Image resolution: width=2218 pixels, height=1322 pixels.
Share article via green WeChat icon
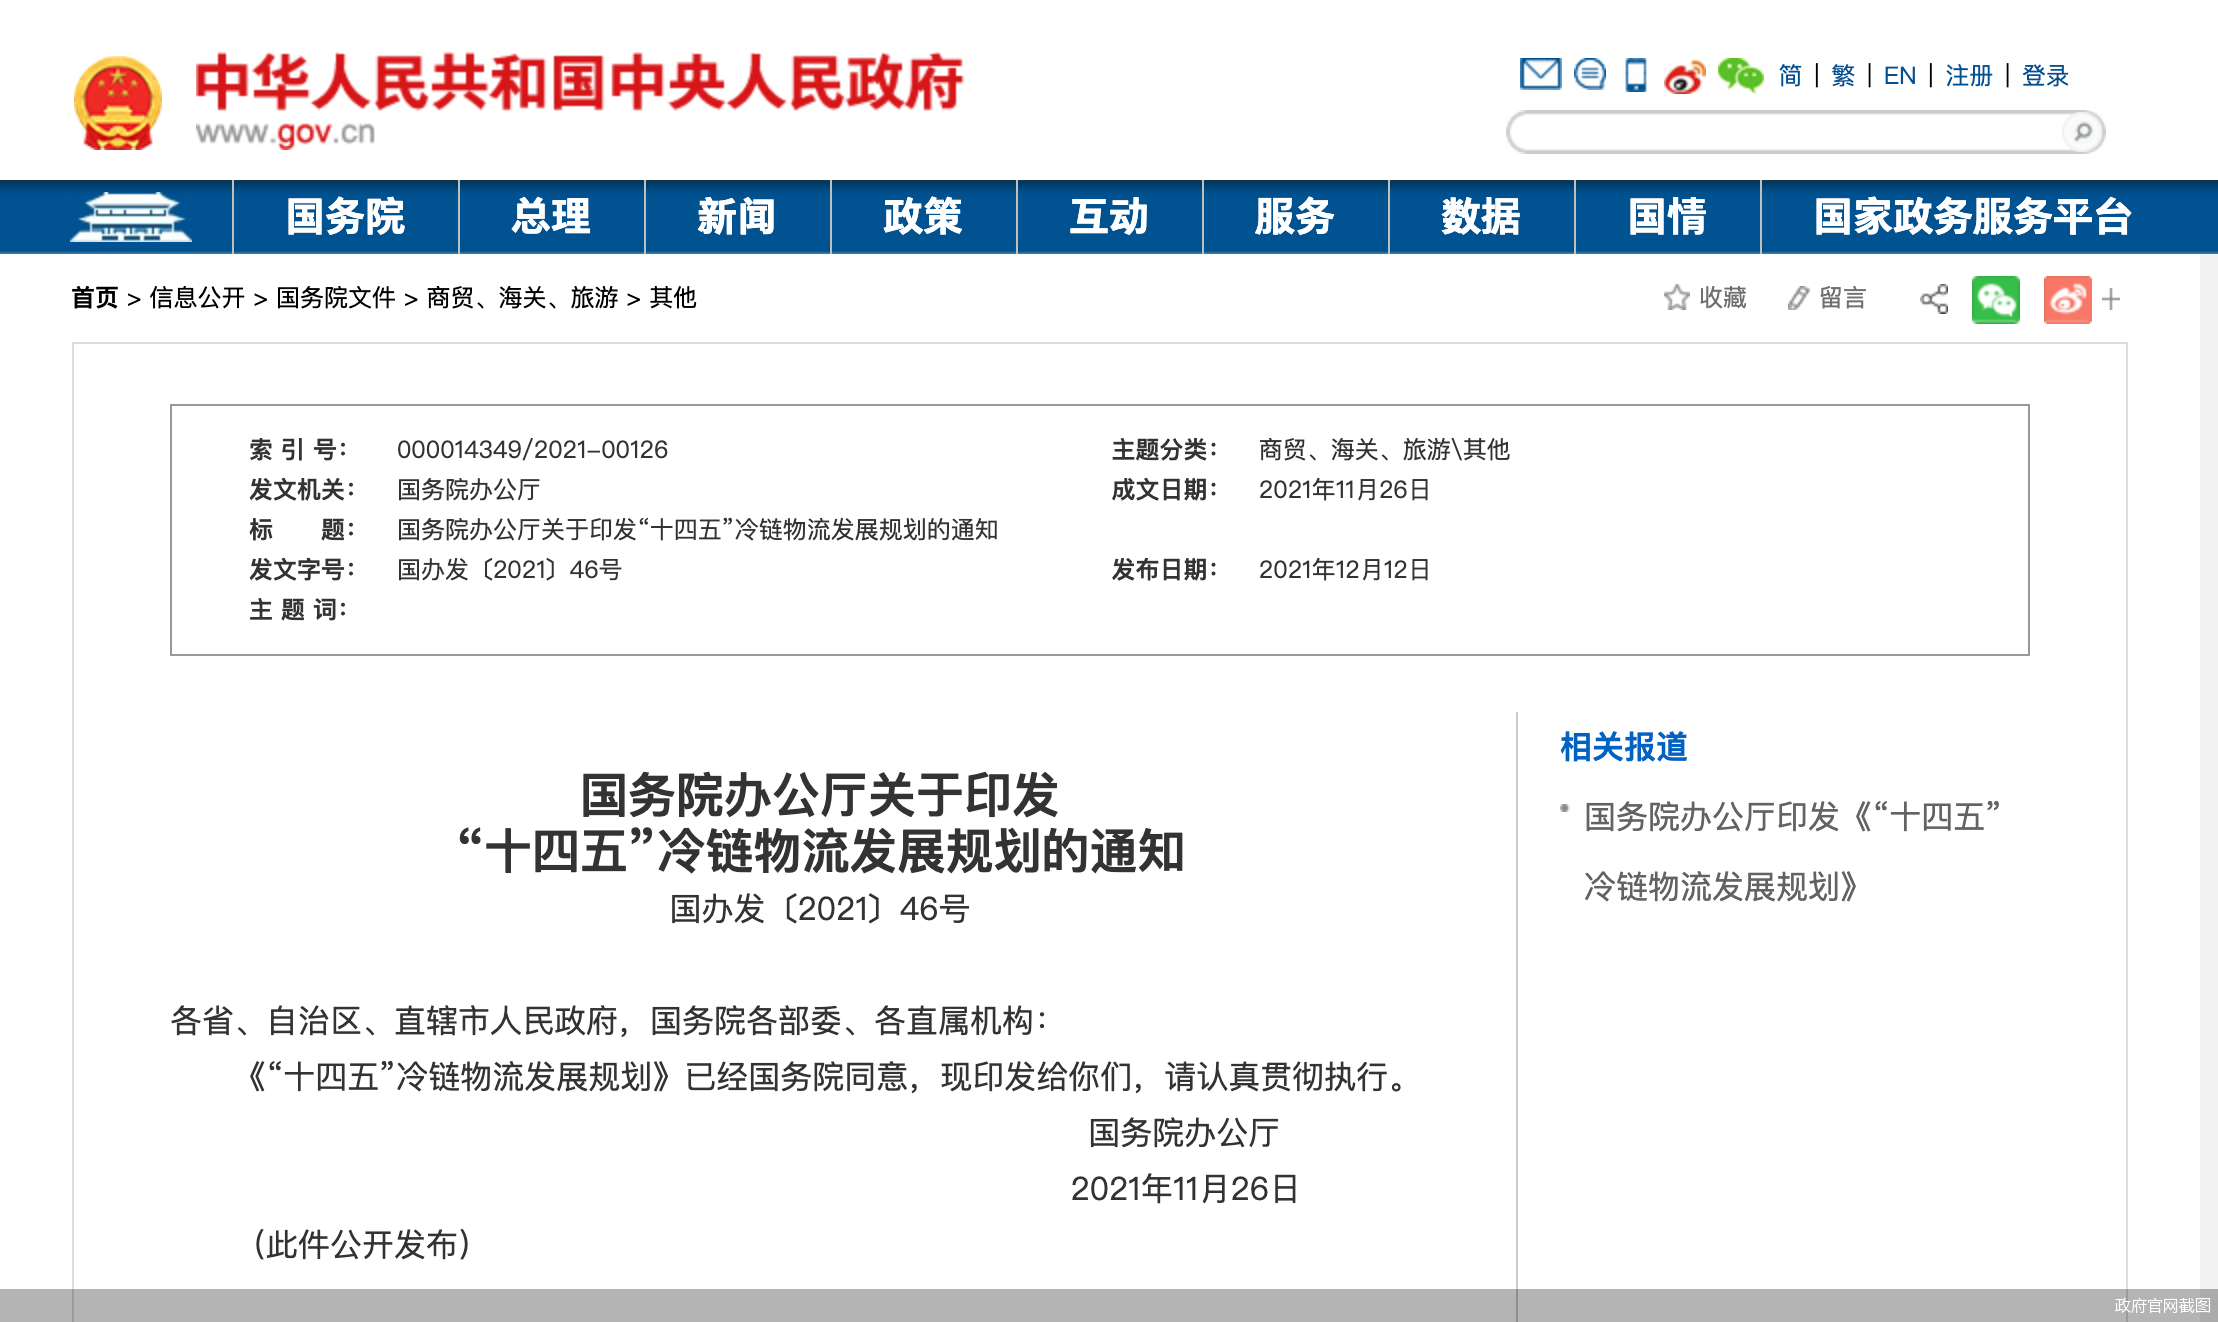point(1996,298)
